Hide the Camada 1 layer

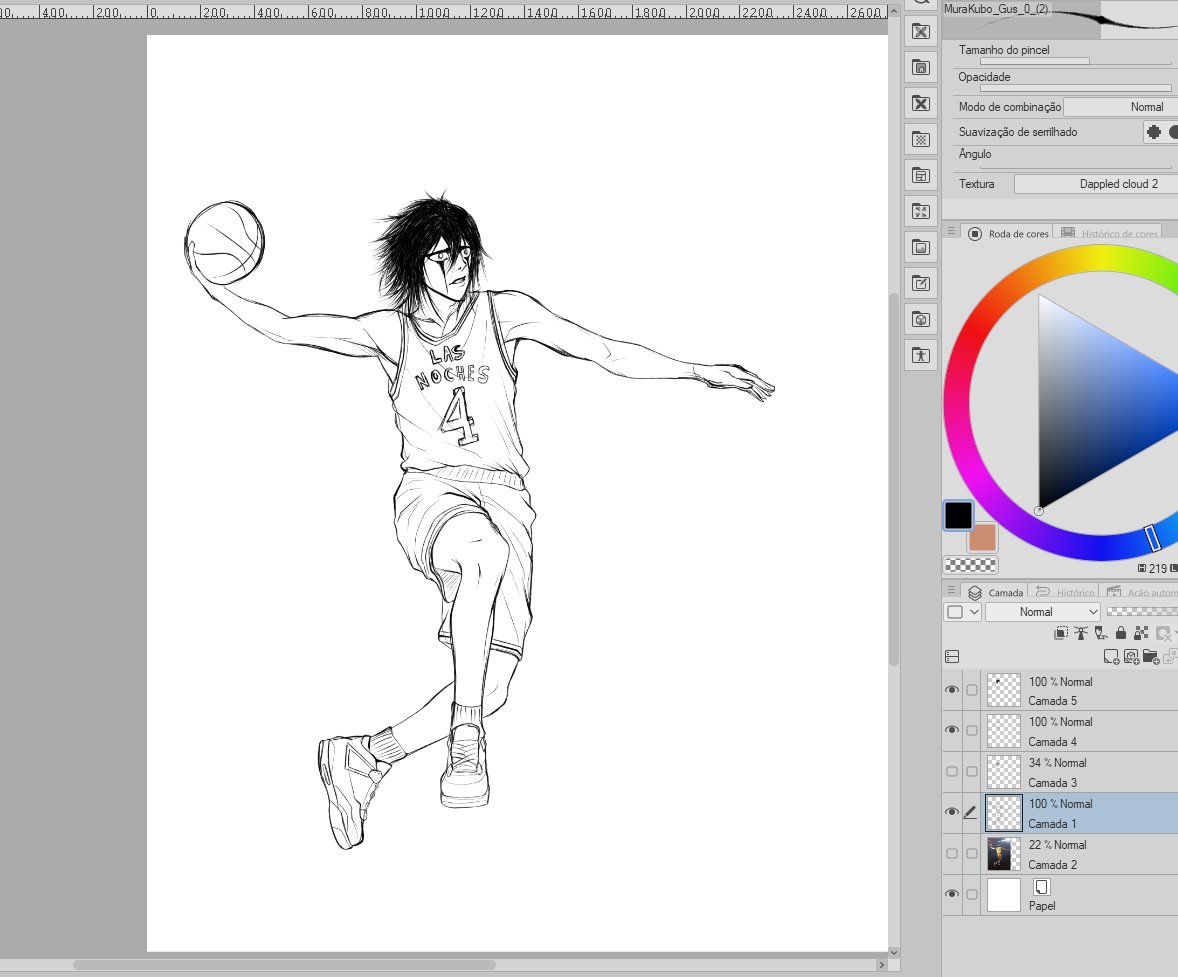[x=952, y=812]
